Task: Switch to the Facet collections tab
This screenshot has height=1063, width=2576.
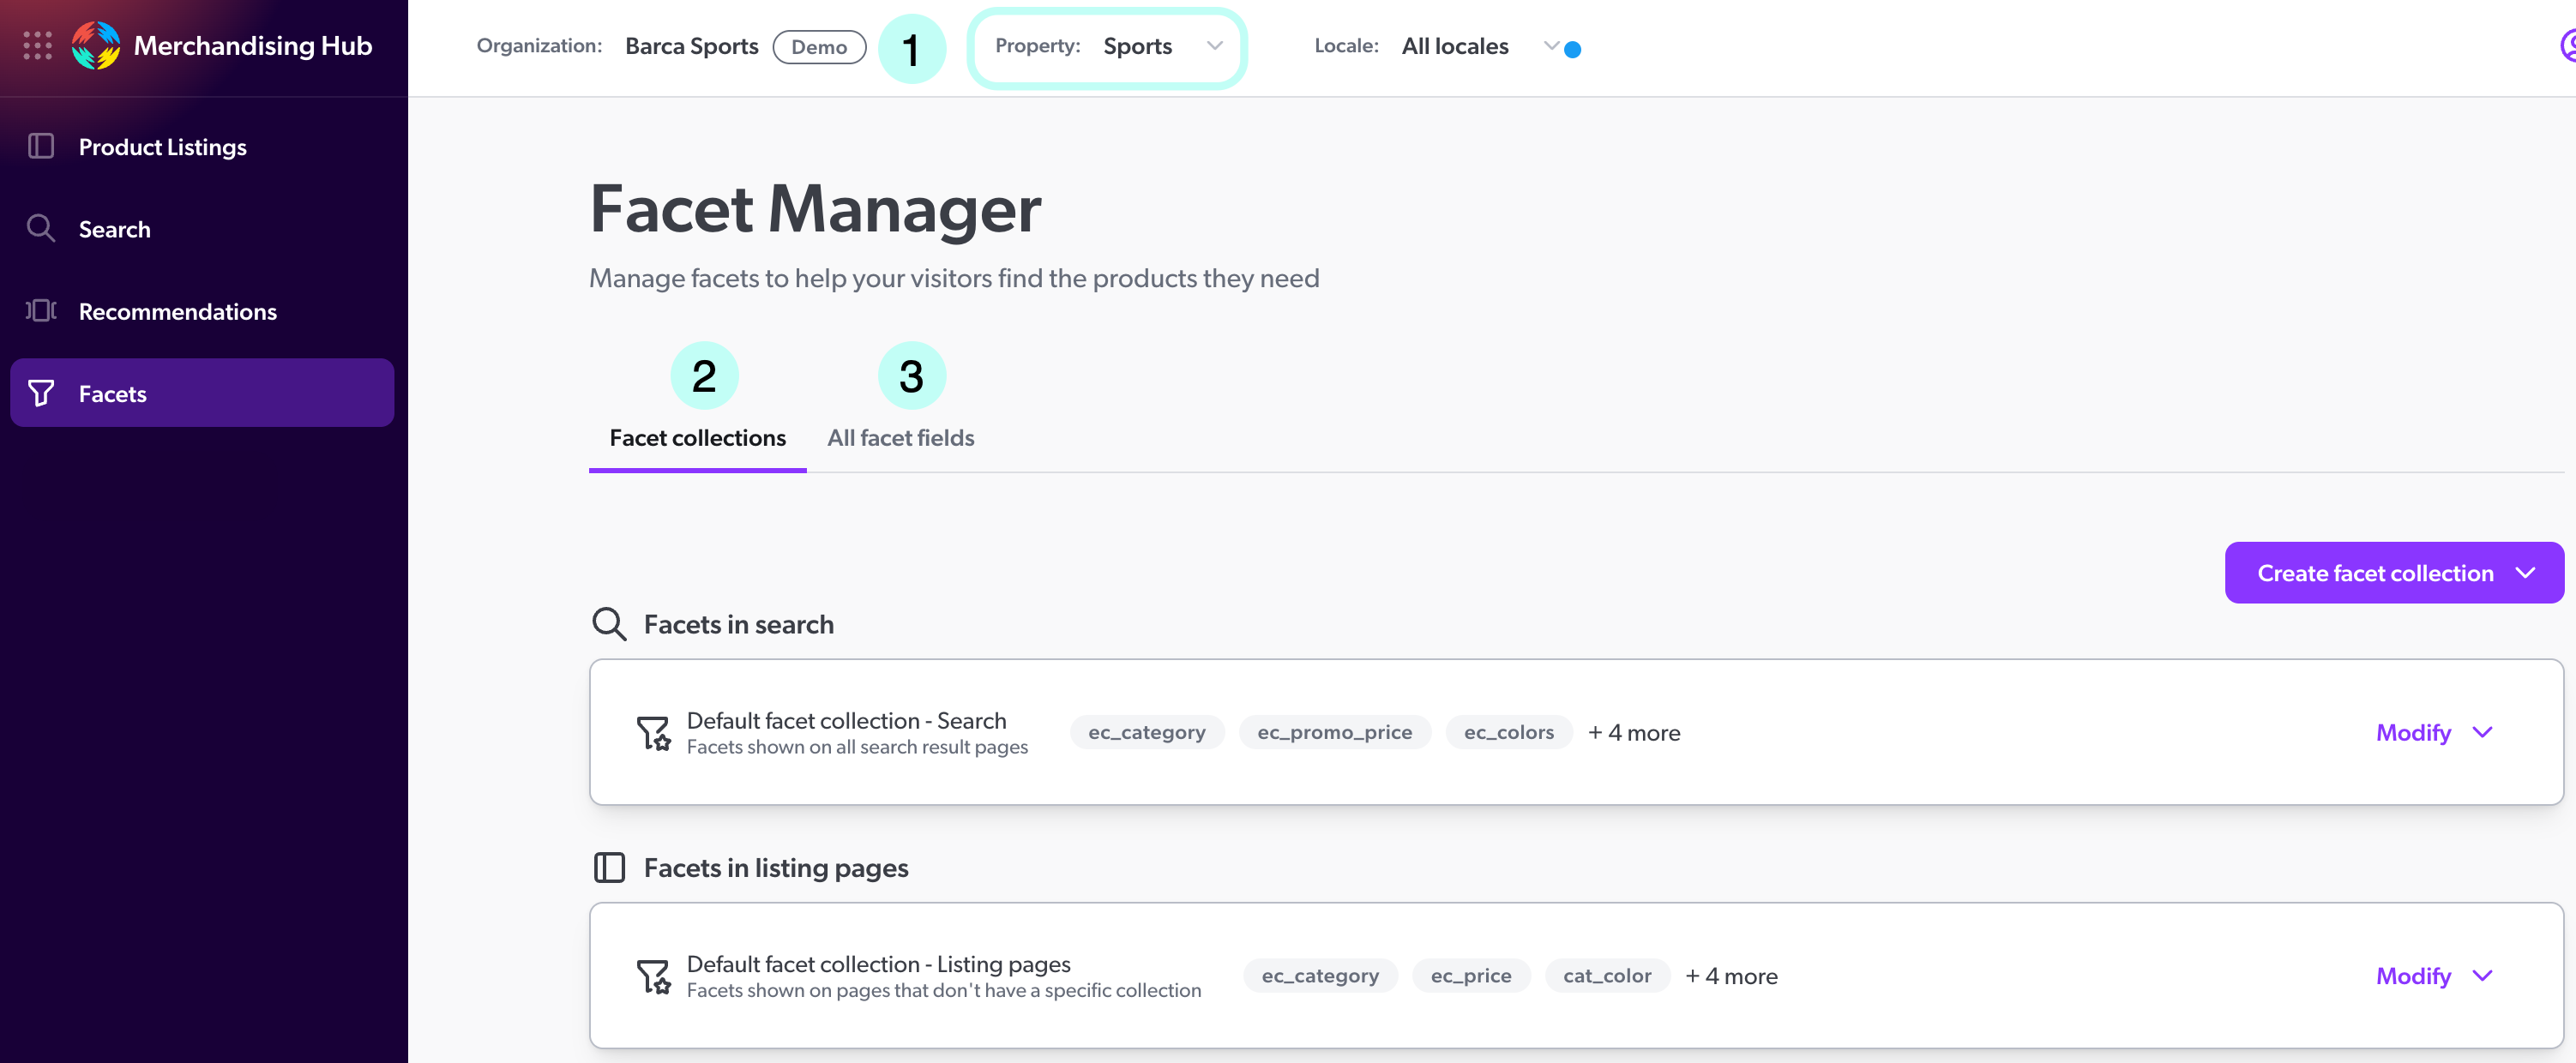Action: pyautogui.click(x=697, y=438)
